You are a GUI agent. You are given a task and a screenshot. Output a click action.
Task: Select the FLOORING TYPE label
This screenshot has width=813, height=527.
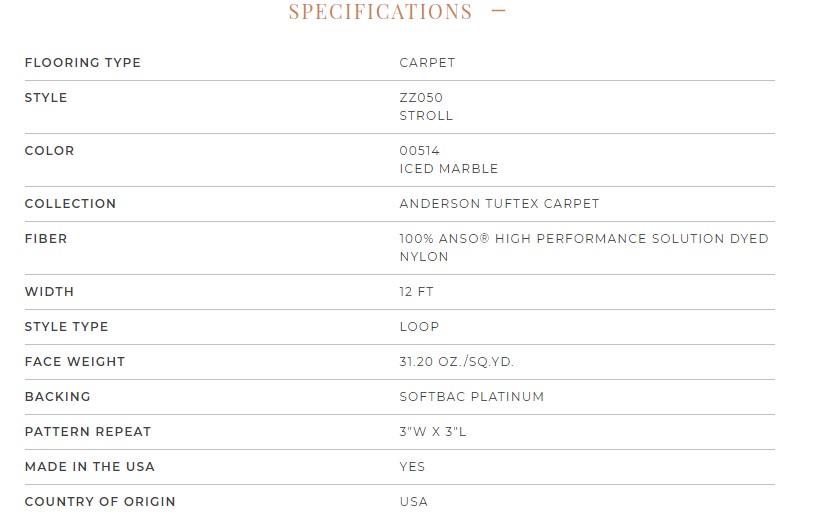[x=83, y=63]
